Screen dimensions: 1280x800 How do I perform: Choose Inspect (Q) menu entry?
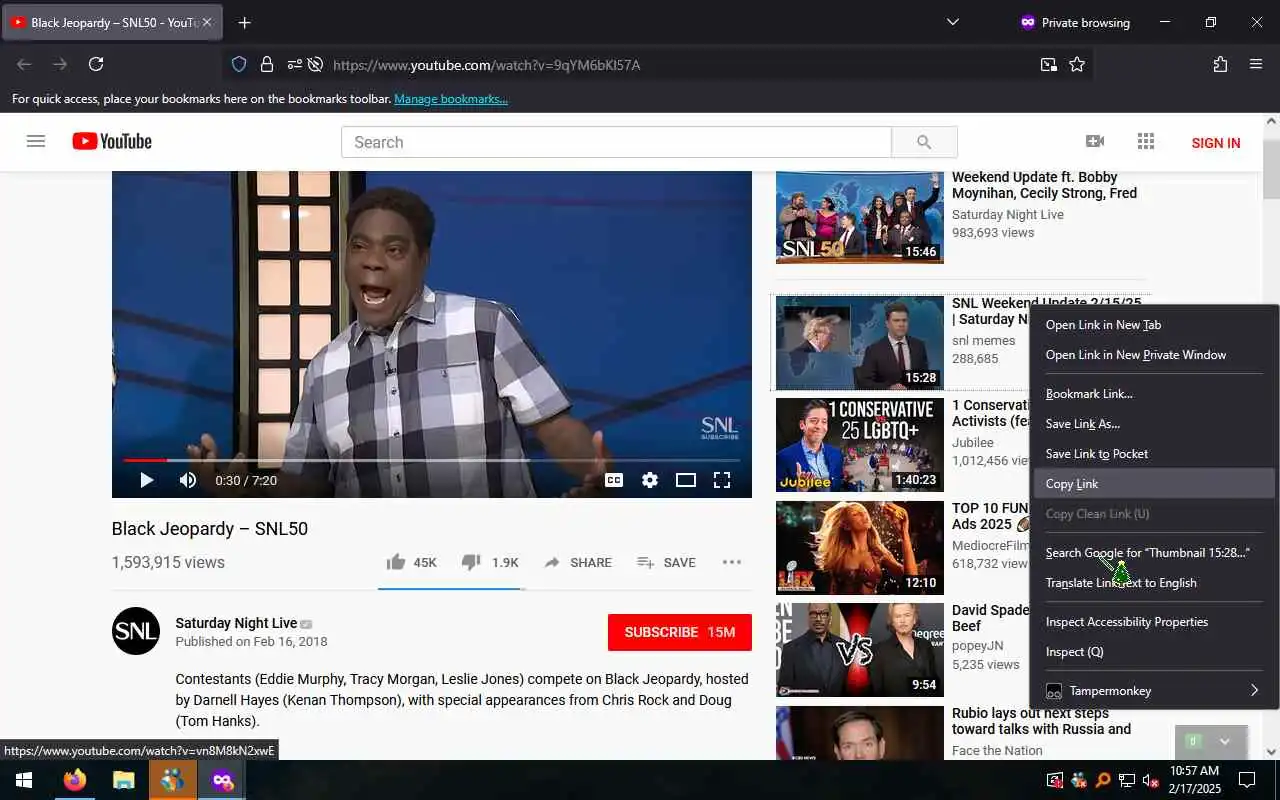coord(1155,651)
